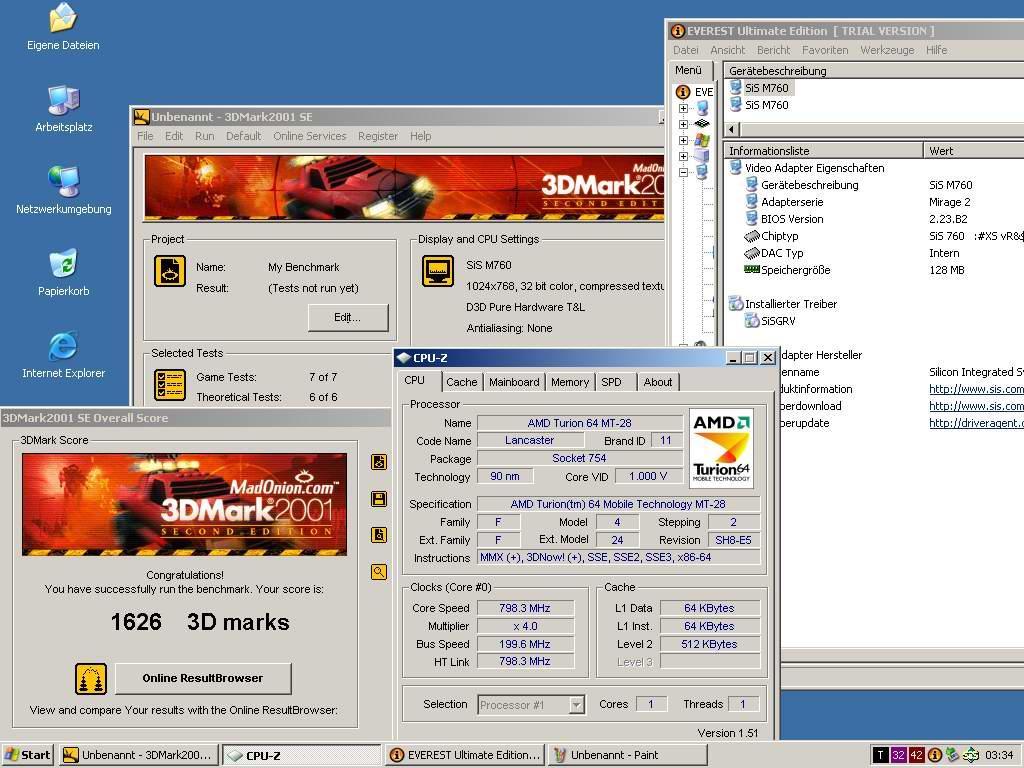This screenshot has height=768, width=1024.
Task: Switch to the Mainboard tab in CPU-Z
Action: coord(514,382)
